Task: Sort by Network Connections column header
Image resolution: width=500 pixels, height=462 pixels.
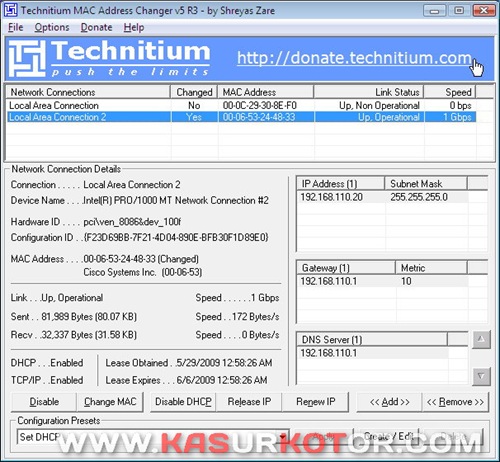Action: 88,92
